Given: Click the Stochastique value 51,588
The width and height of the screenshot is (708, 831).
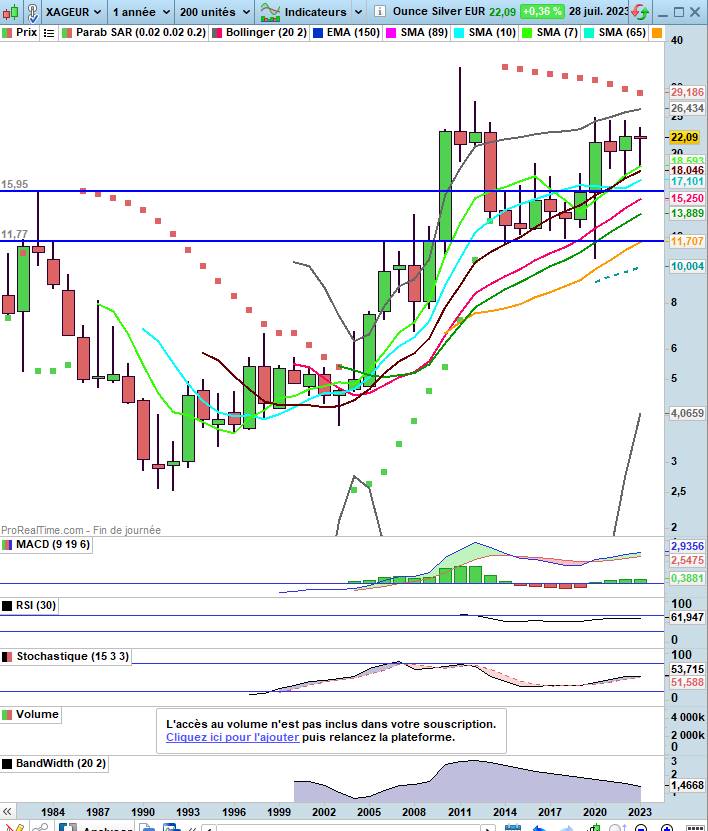Looking at the screenshot, I should (687, 682).
